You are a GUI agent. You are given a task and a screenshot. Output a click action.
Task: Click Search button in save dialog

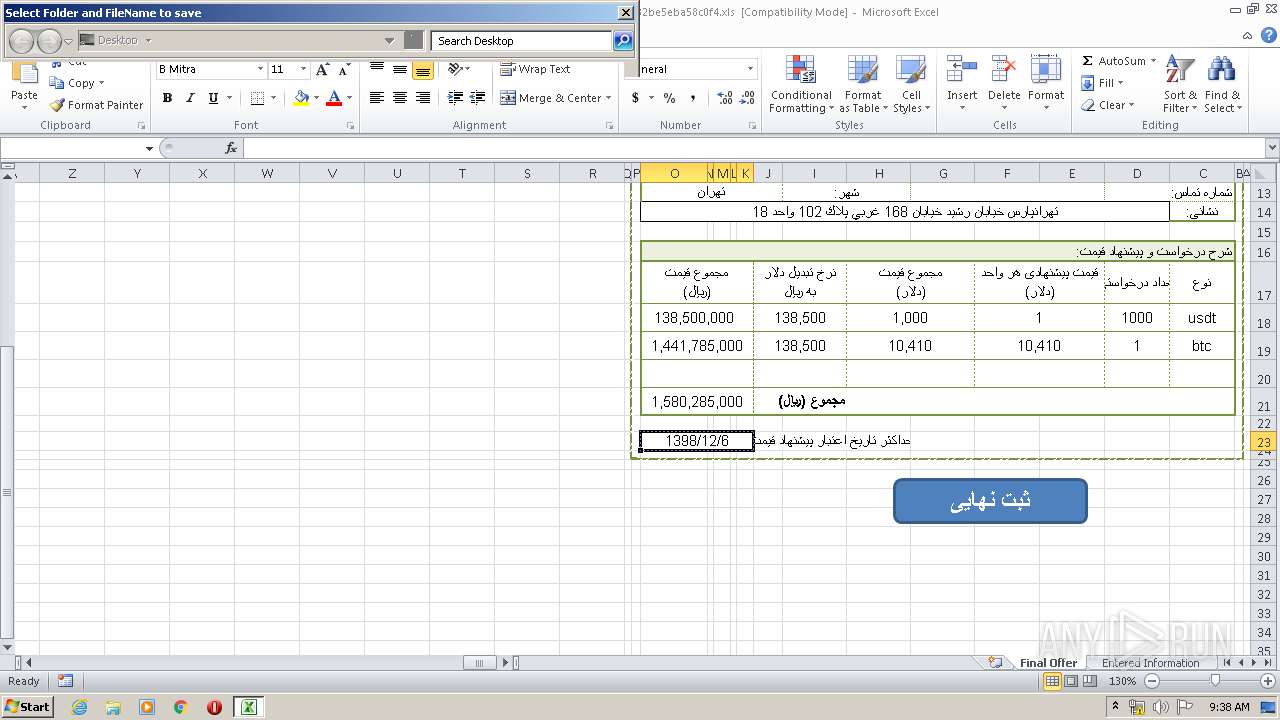pyautogui.click(x=623, y=41)
